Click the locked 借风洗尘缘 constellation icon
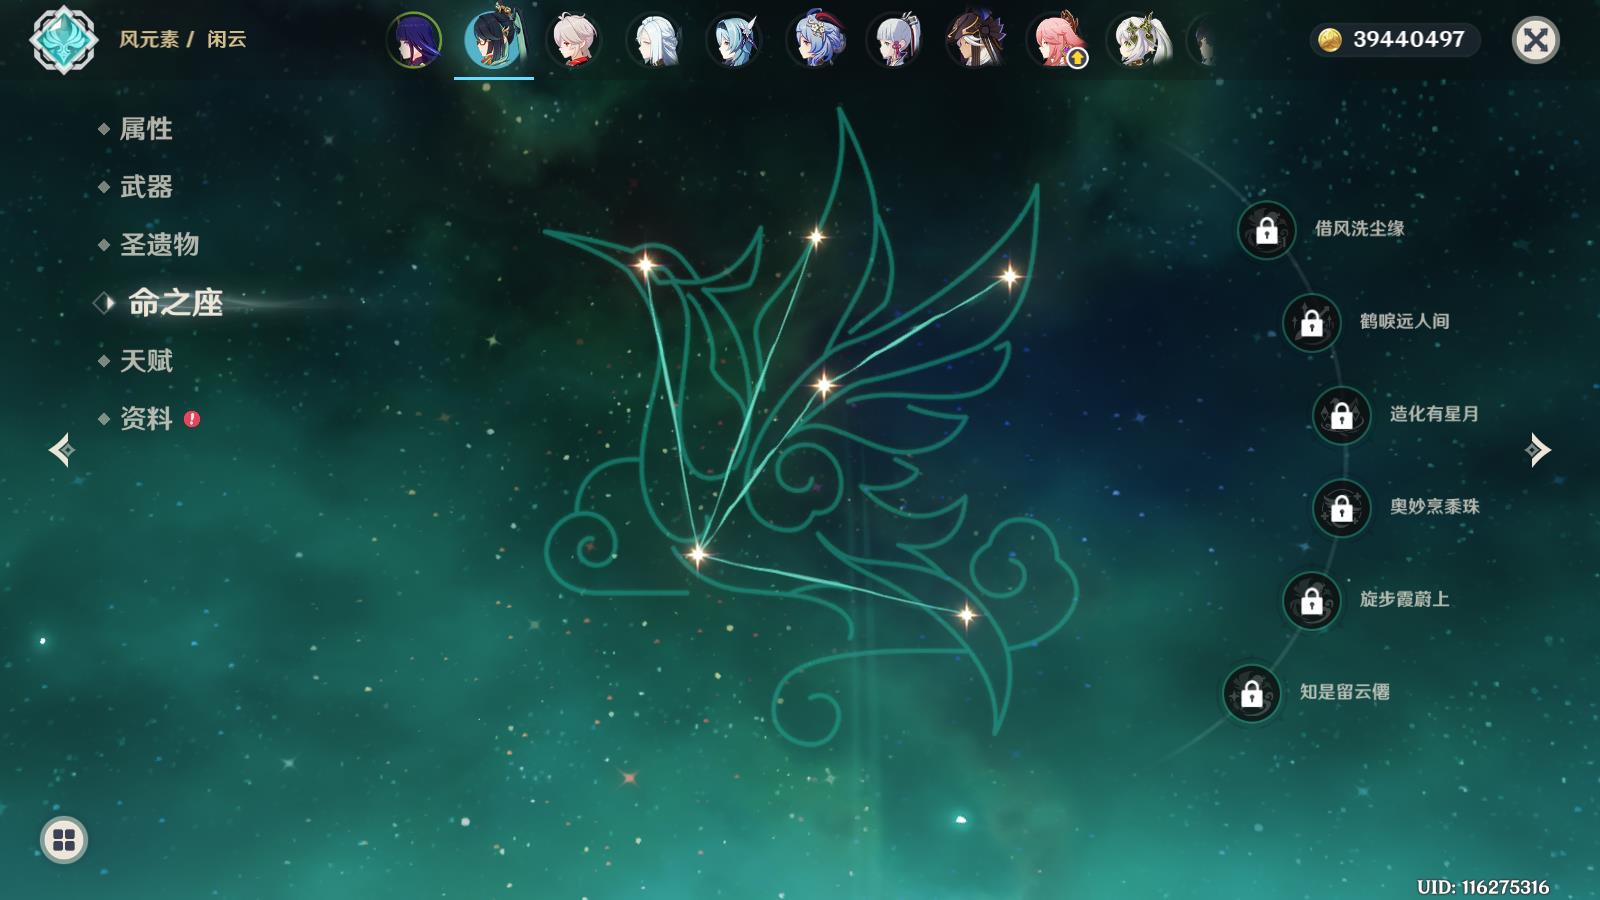 click(1267, 230)
